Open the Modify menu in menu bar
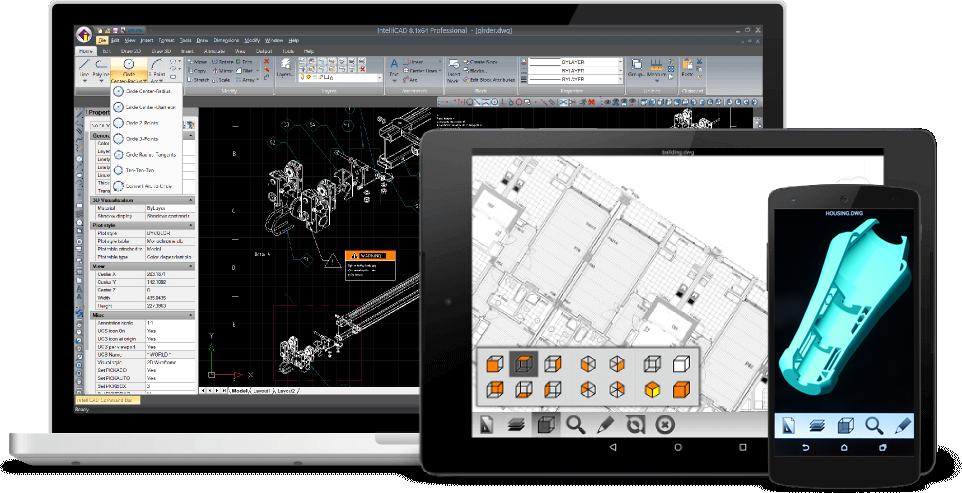The width and height of the screenshot is (962, 493). 252,40
